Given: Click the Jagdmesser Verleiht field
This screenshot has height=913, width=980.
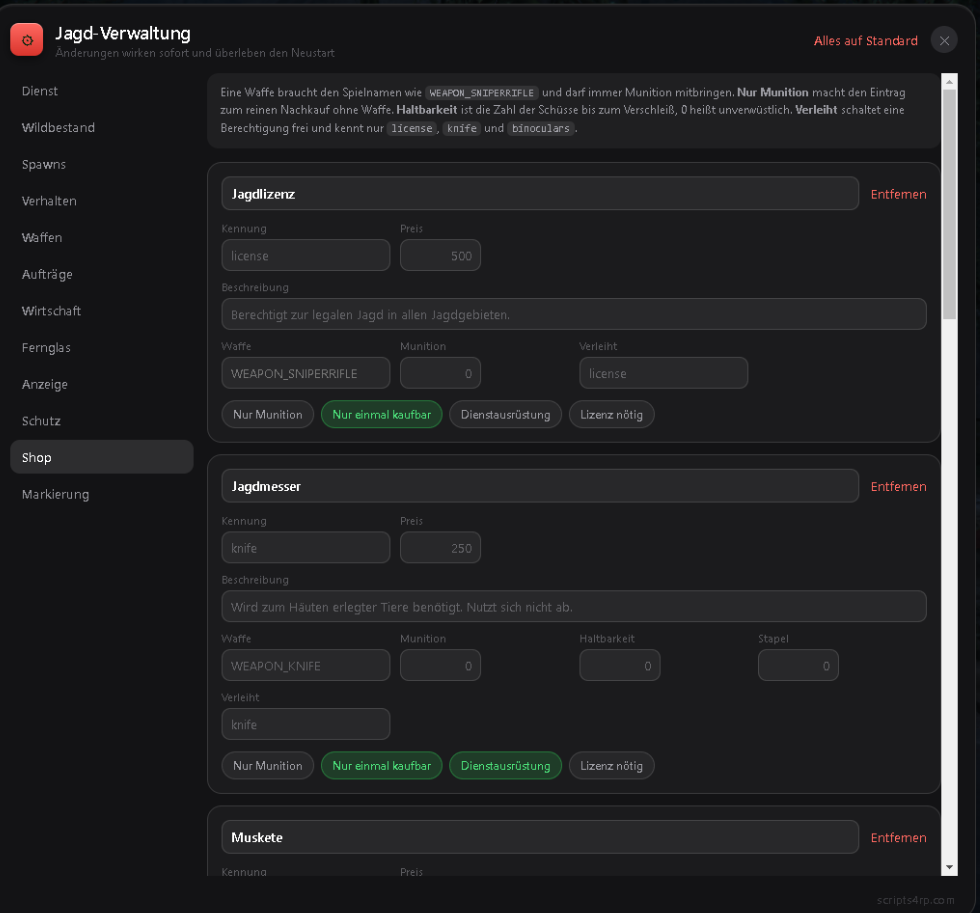Looking at the screenshot, I should (x=306, y=724).
